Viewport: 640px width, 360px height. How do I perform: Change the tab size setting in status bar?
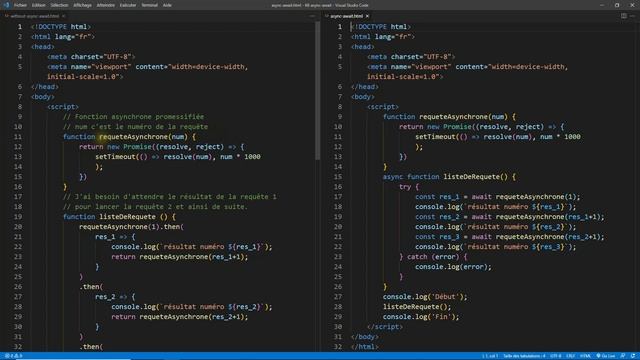pyautogui.click(x=524, y=356)
